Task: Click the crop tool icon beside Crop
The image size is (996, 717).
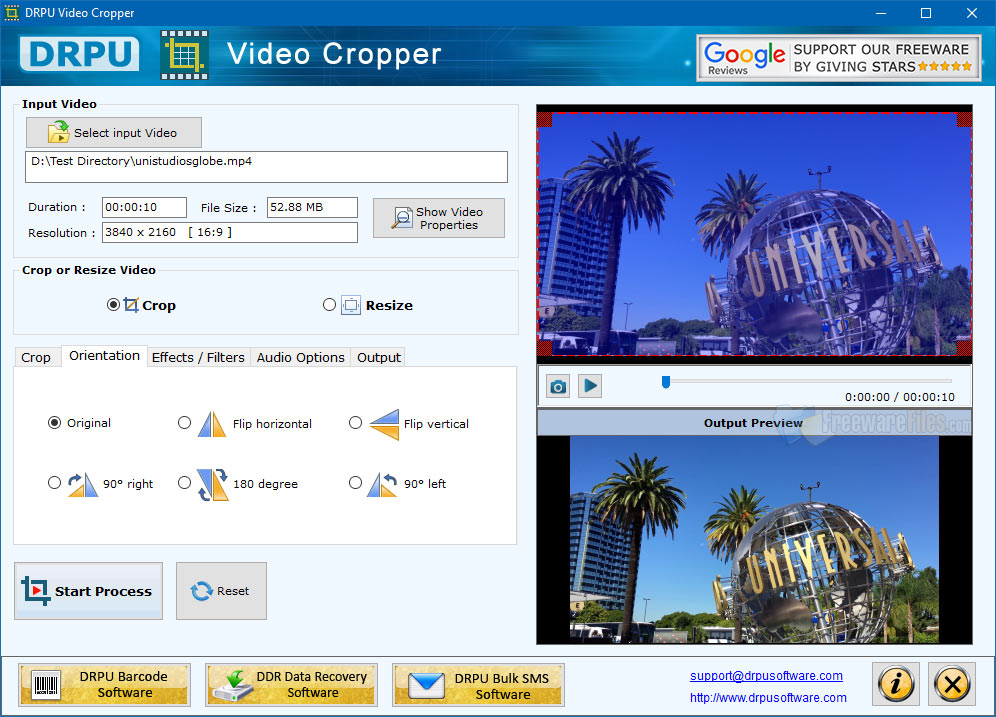Action: click(x=131, y=305)
